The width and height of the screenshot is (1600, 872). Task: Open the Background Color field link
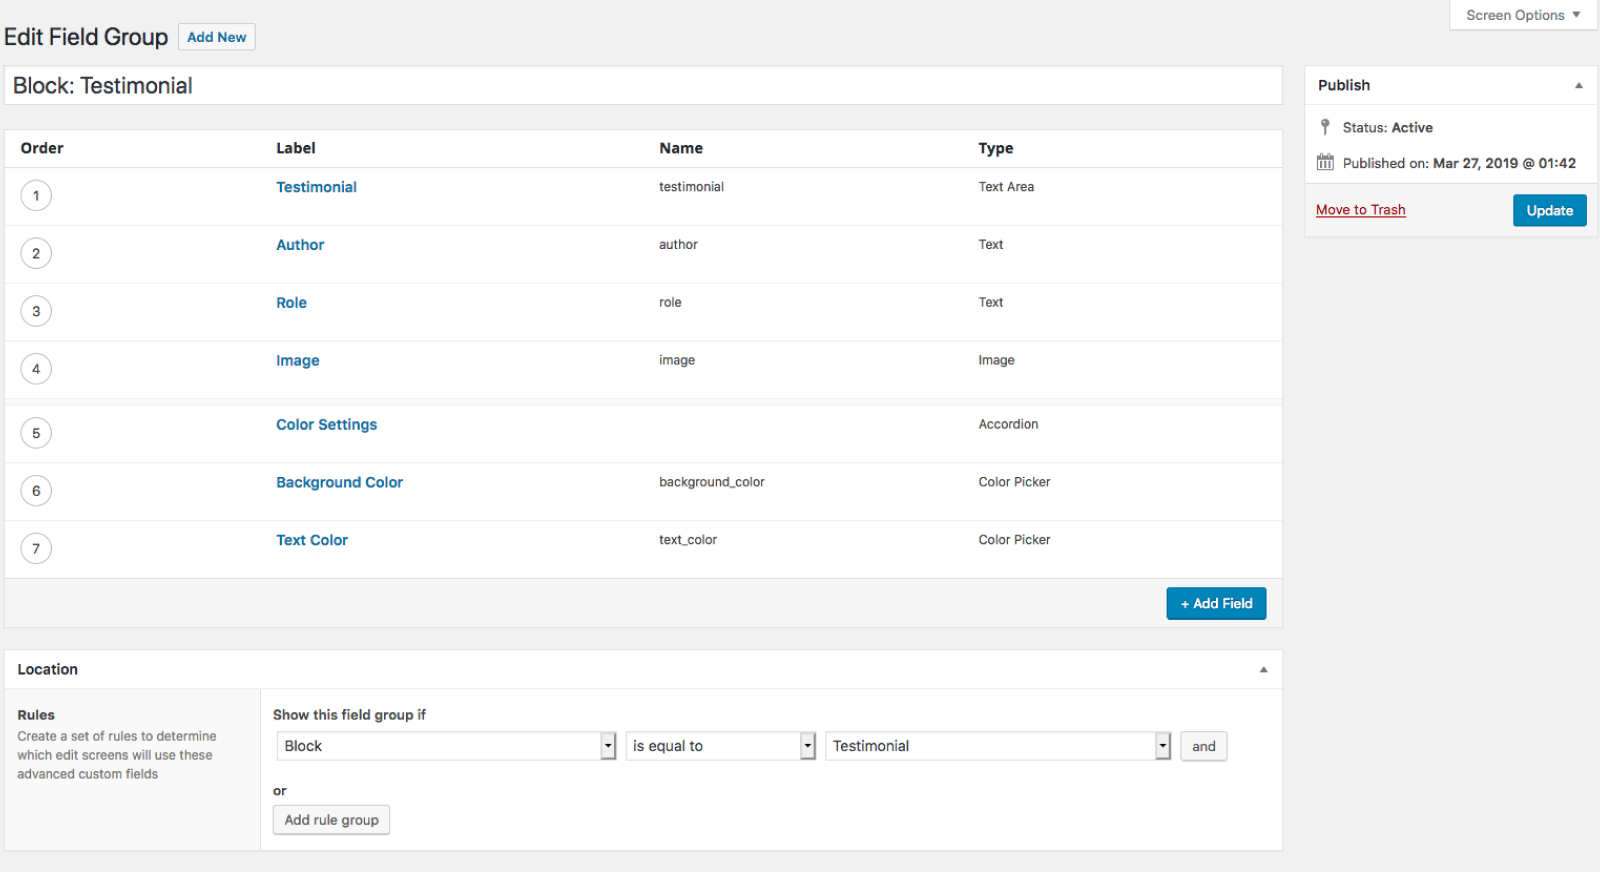339,483
